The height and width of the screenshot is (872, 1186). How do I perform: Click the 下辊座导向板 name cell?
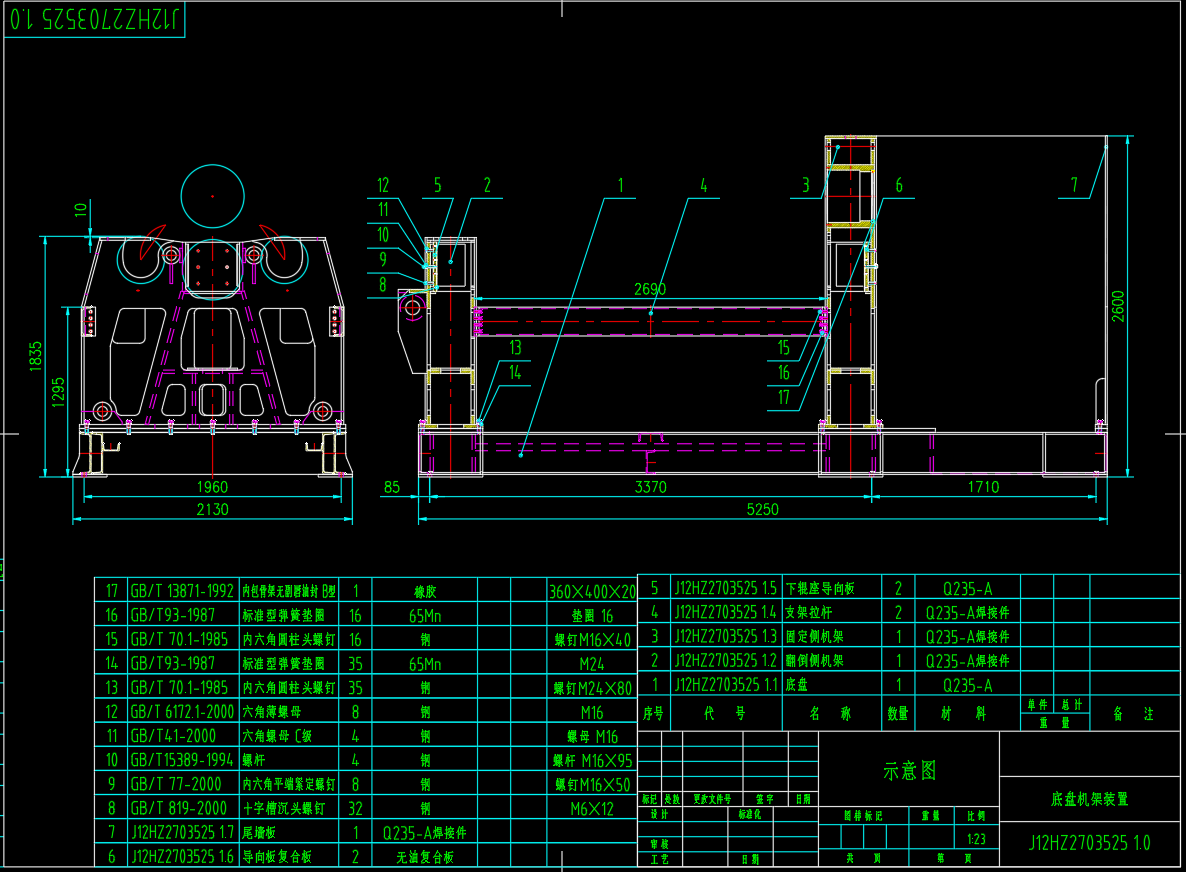[x=831, y=588]
